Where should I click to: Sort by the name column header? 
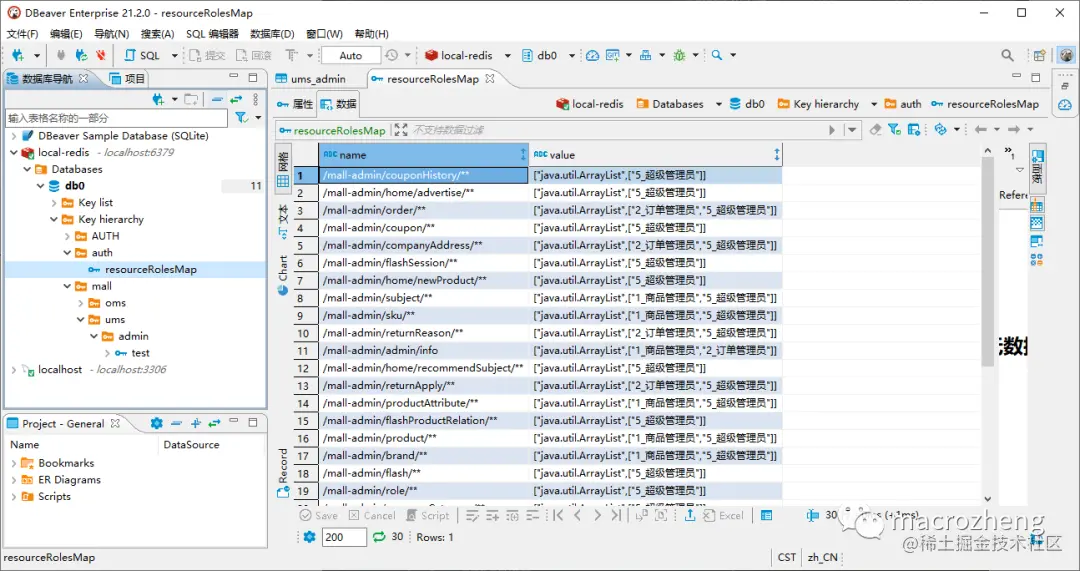(424, 155)
